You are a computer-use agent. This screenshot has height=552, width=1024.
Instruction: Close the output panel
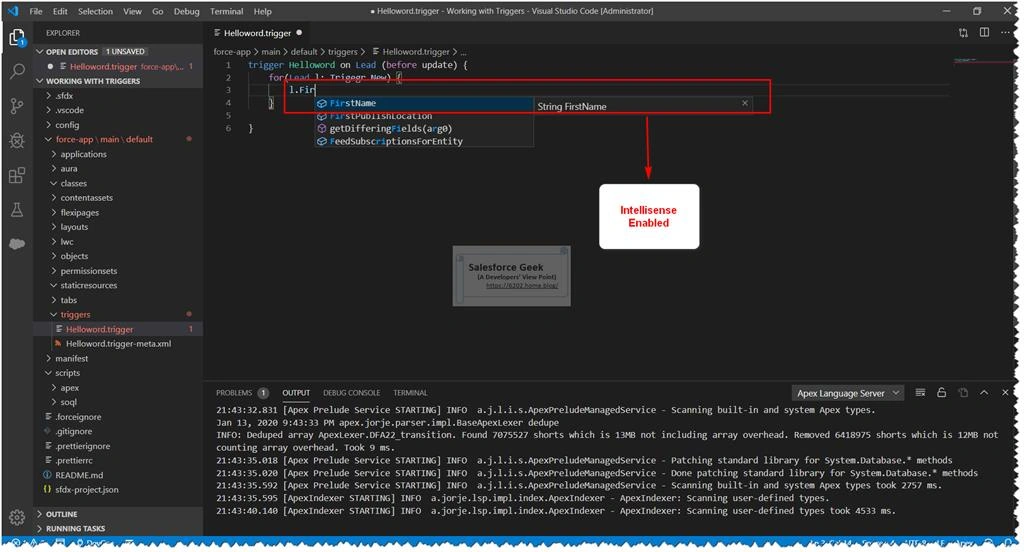click(1005, 393)
